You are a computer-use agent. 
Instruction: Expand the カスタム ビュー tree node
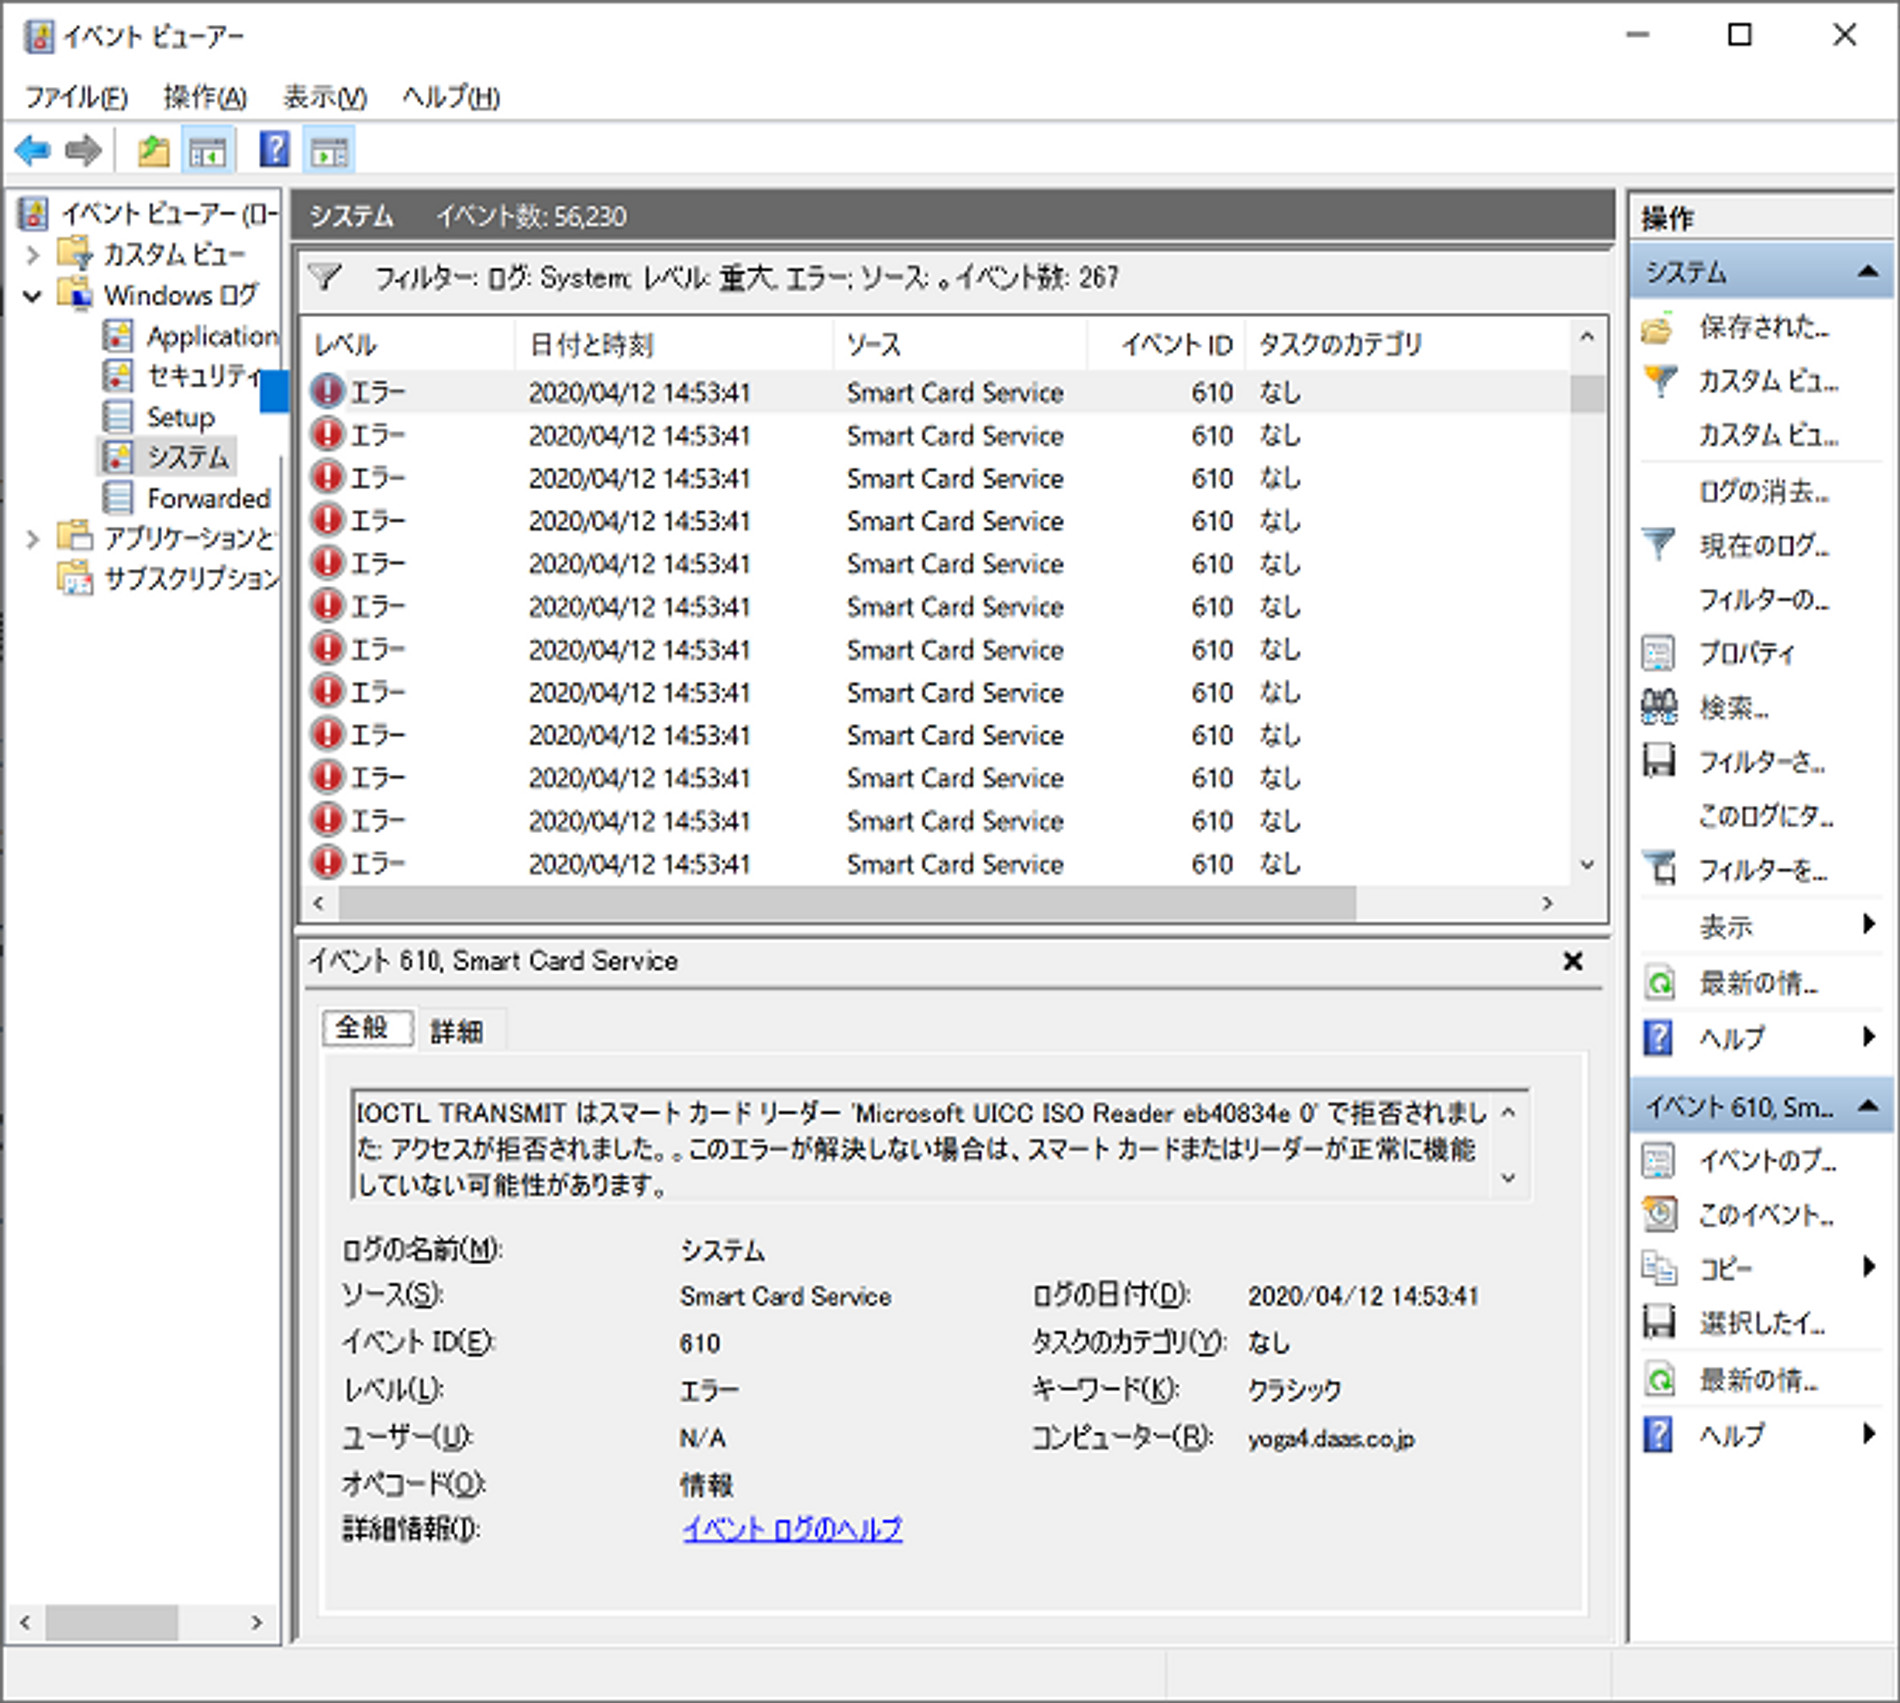coord(32,255)
